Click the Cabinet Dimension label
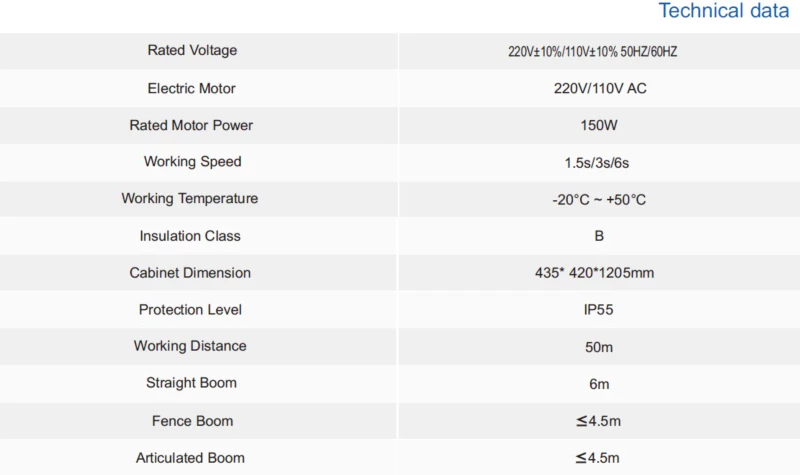This screenshot has height=475, width=800. 190,272
